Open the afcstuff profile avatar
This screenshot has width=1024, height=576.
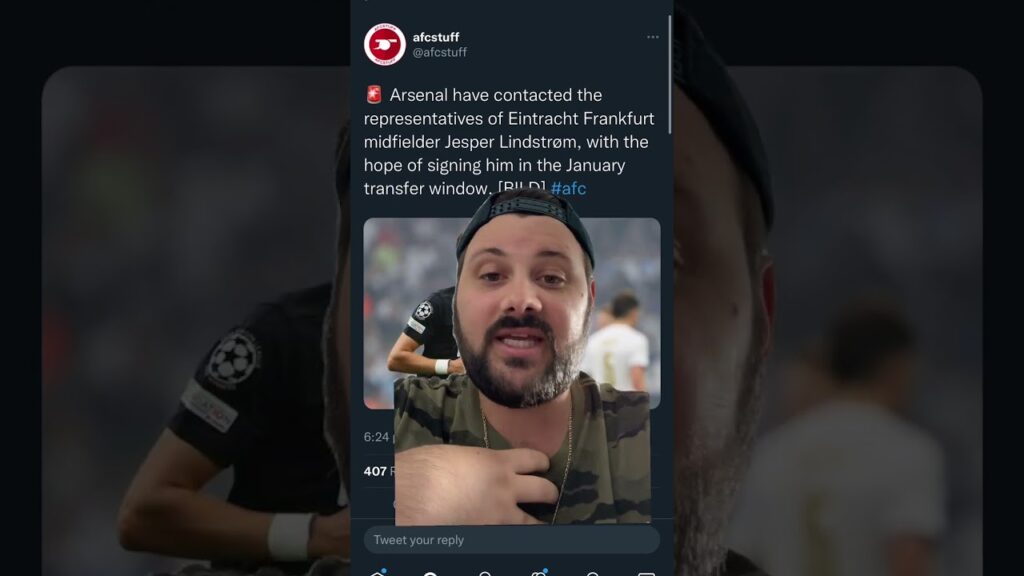pos(385,44)
